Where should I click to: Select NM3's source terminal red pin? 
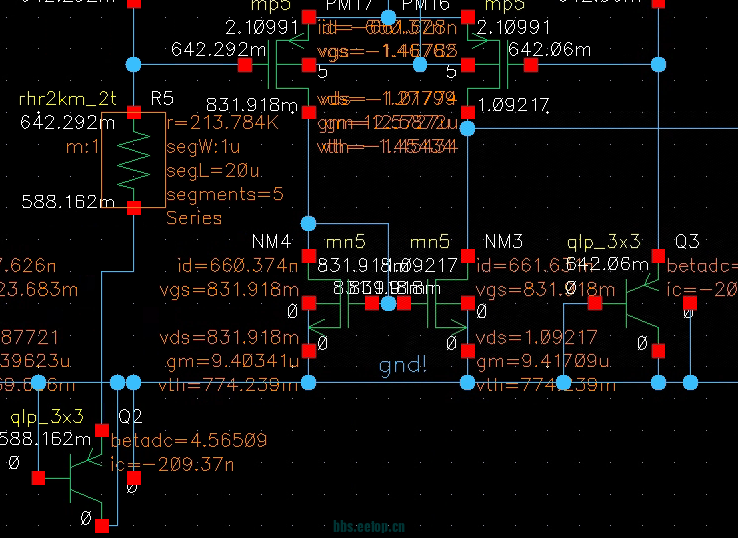pyautogui.click(x=468, y=351)
